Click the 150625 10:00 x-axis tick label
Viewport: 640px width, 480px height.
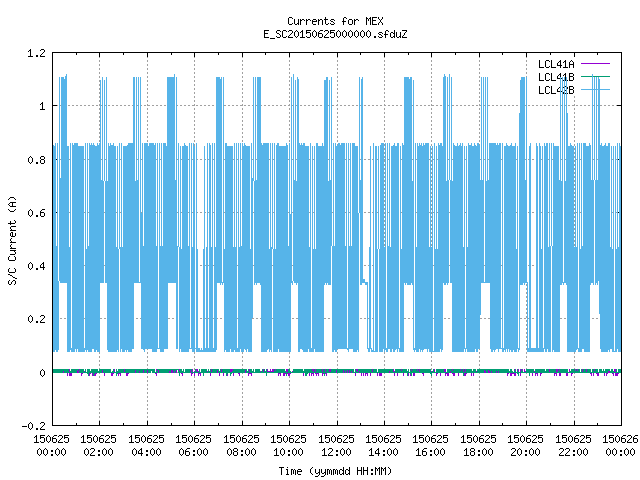point(288,446)
